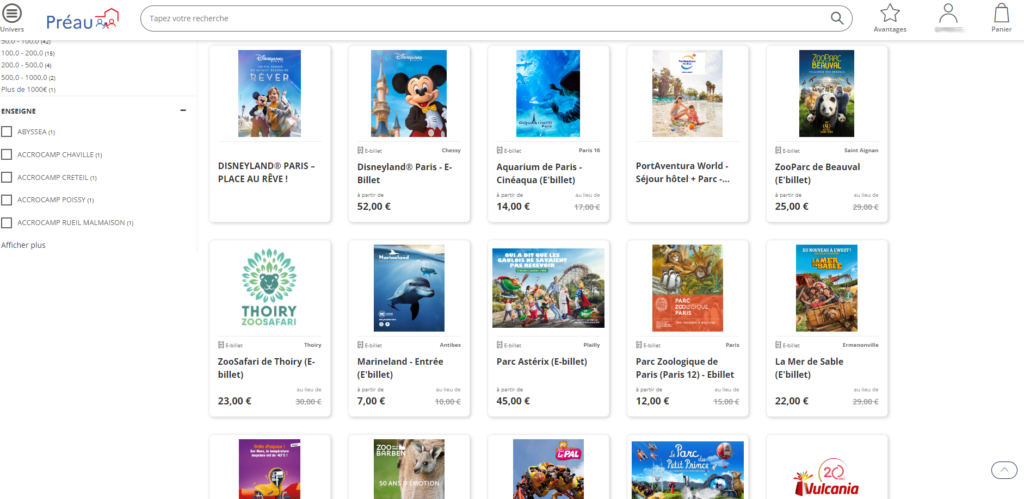Open Zoo de la Barben kangaroo image
The width and height of the screenshot is (1024, 499).
pyautogui.click(x=409, y=469)
